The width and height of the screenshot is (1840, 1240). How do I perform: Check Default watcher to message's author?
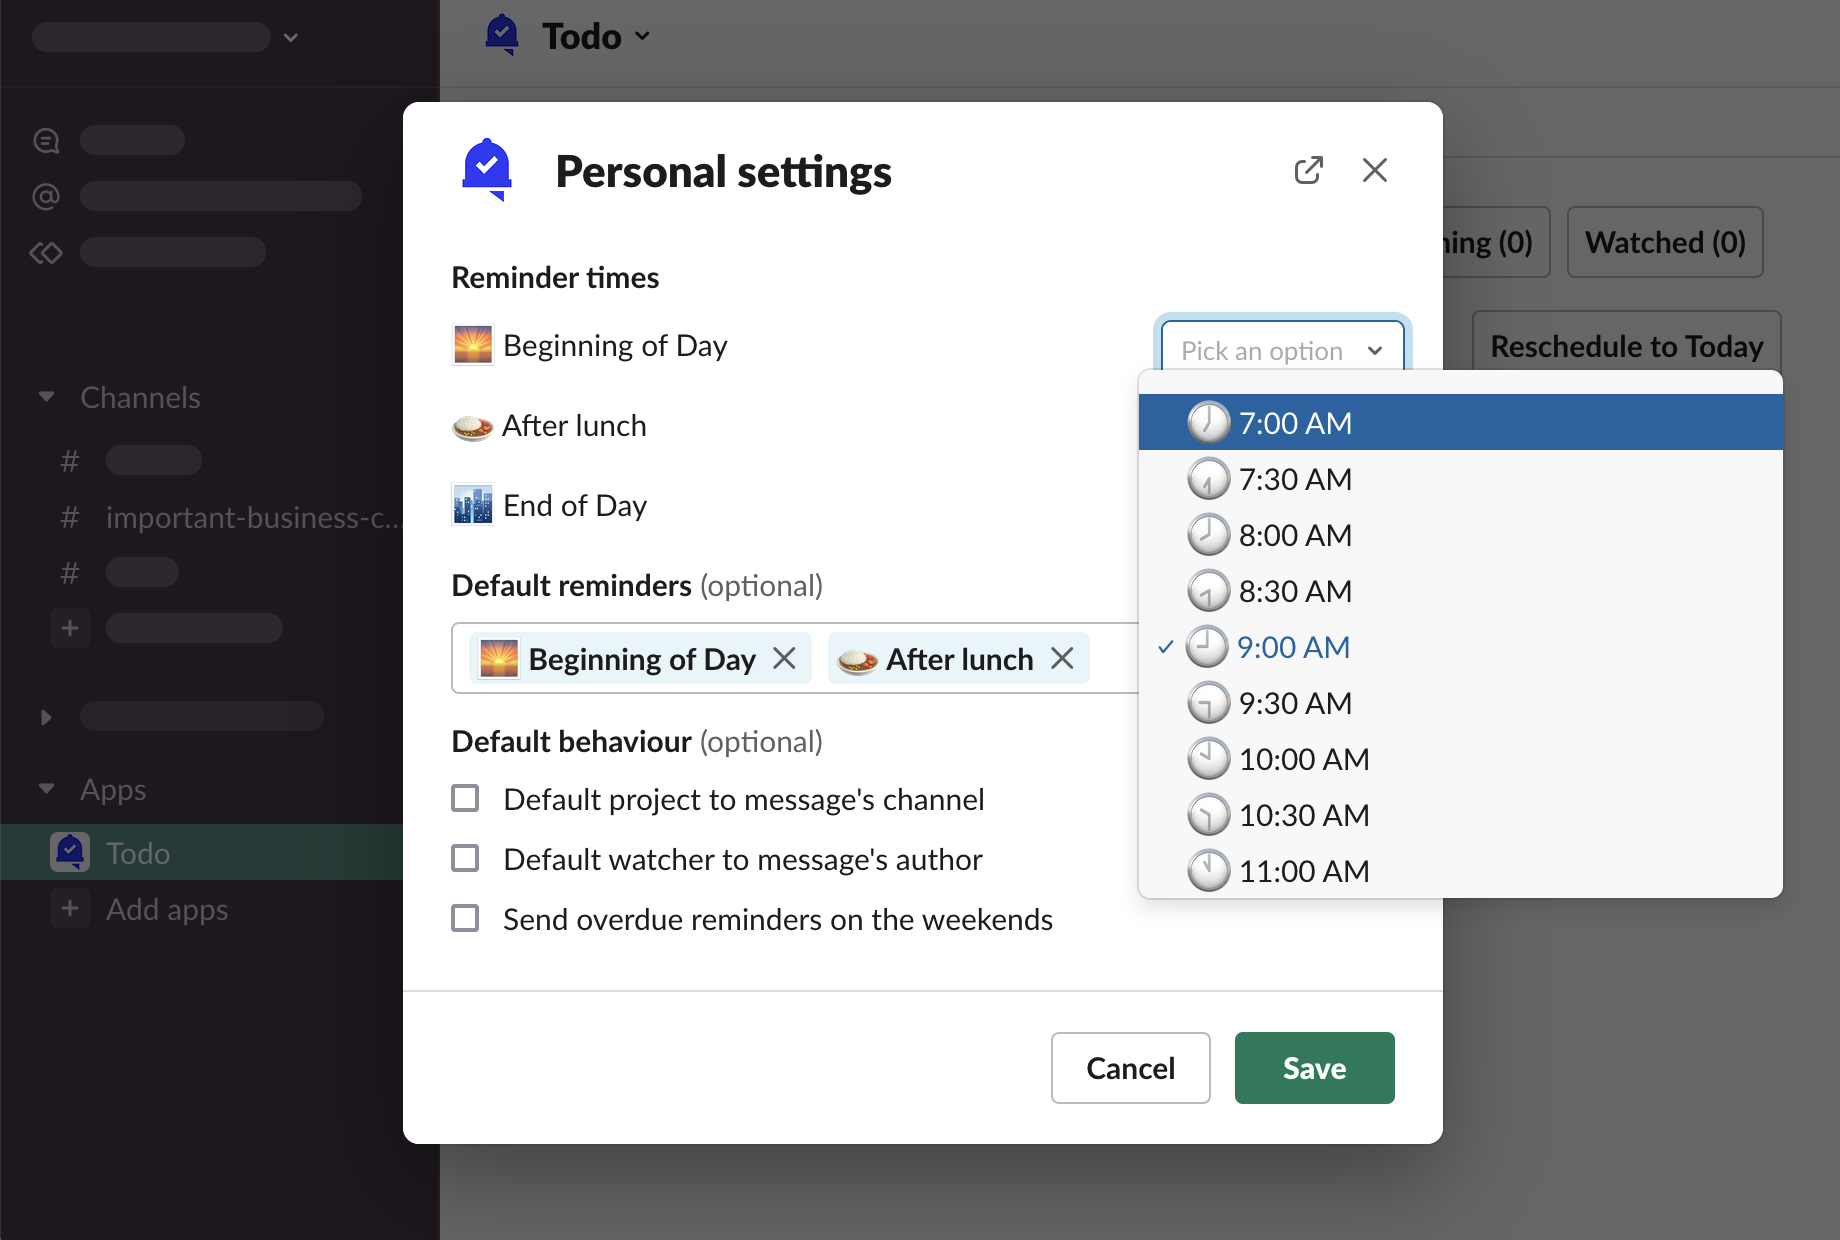pos(465,859)
